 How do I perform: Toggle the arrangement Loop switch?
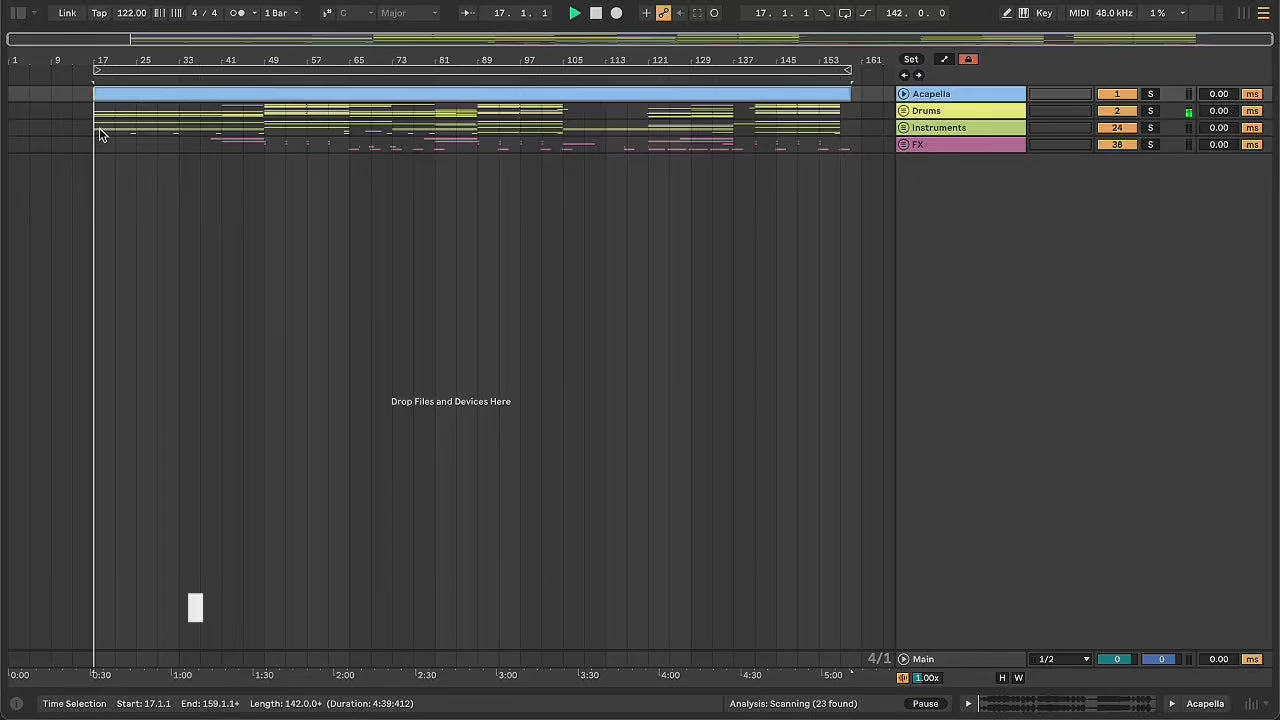click(844, 13)
